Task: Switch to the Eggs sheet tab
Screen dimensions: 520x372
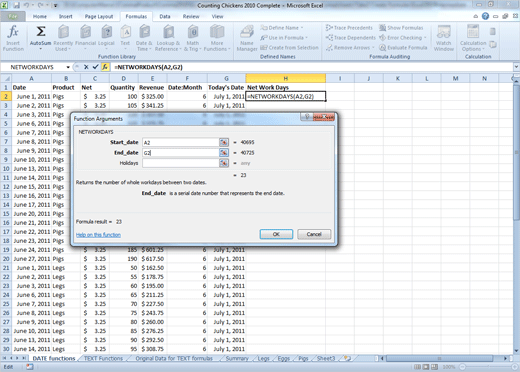Action: pos(284,358)
